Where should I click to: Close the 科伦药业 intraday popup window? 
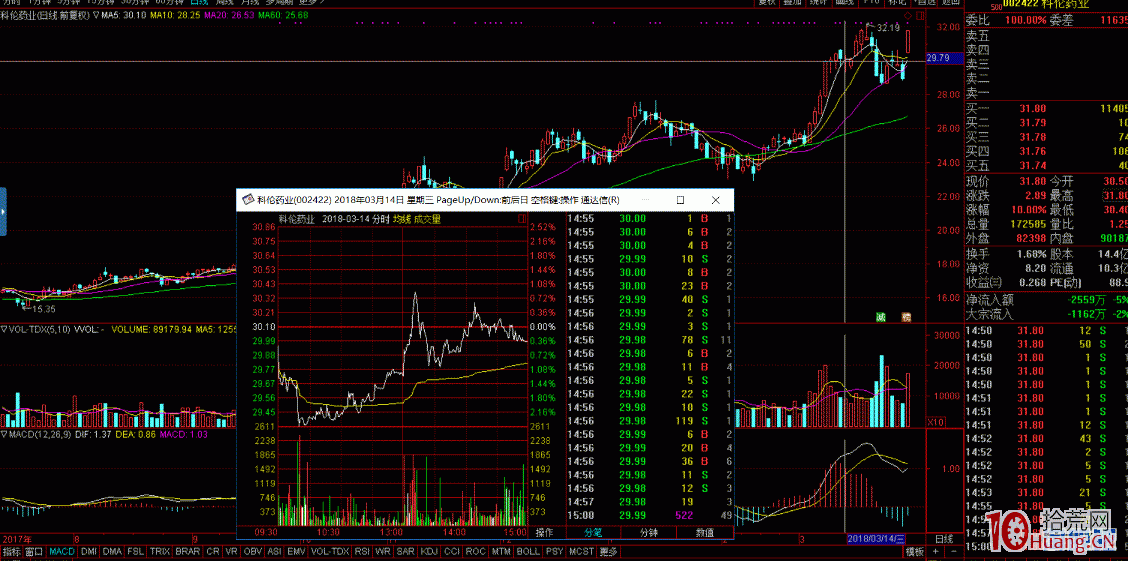coord(715,200)
